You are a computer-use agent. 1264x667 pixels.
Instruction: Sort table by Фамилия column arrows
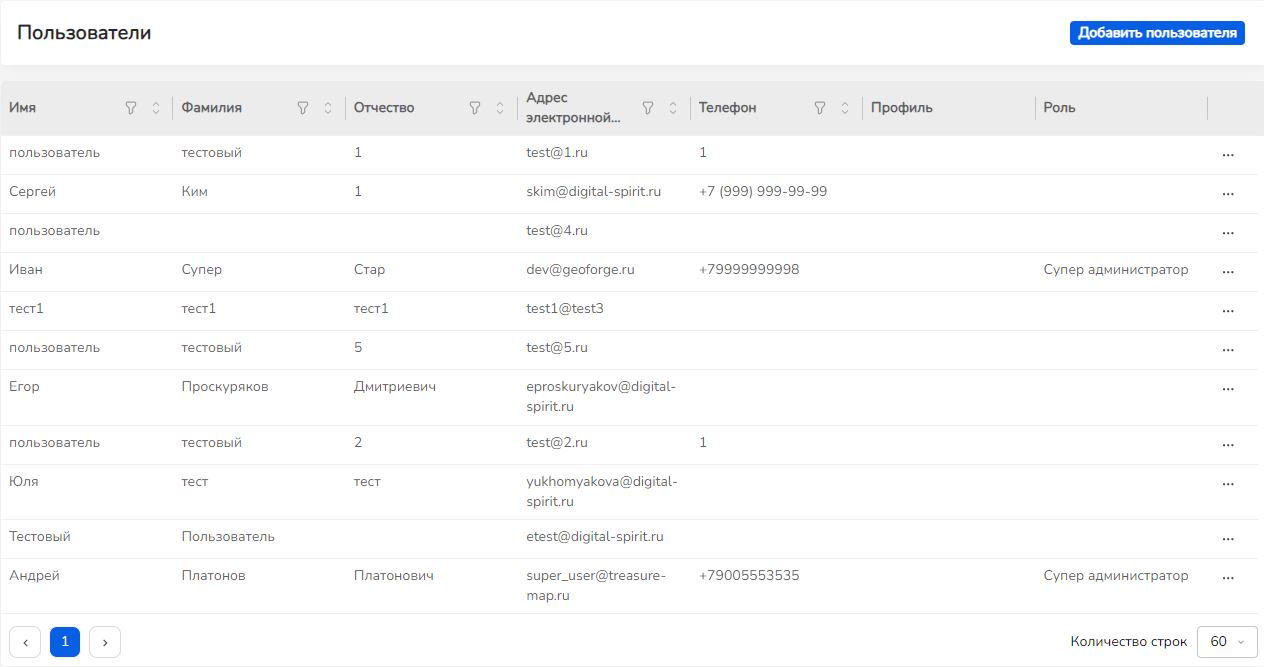(328, 108)
